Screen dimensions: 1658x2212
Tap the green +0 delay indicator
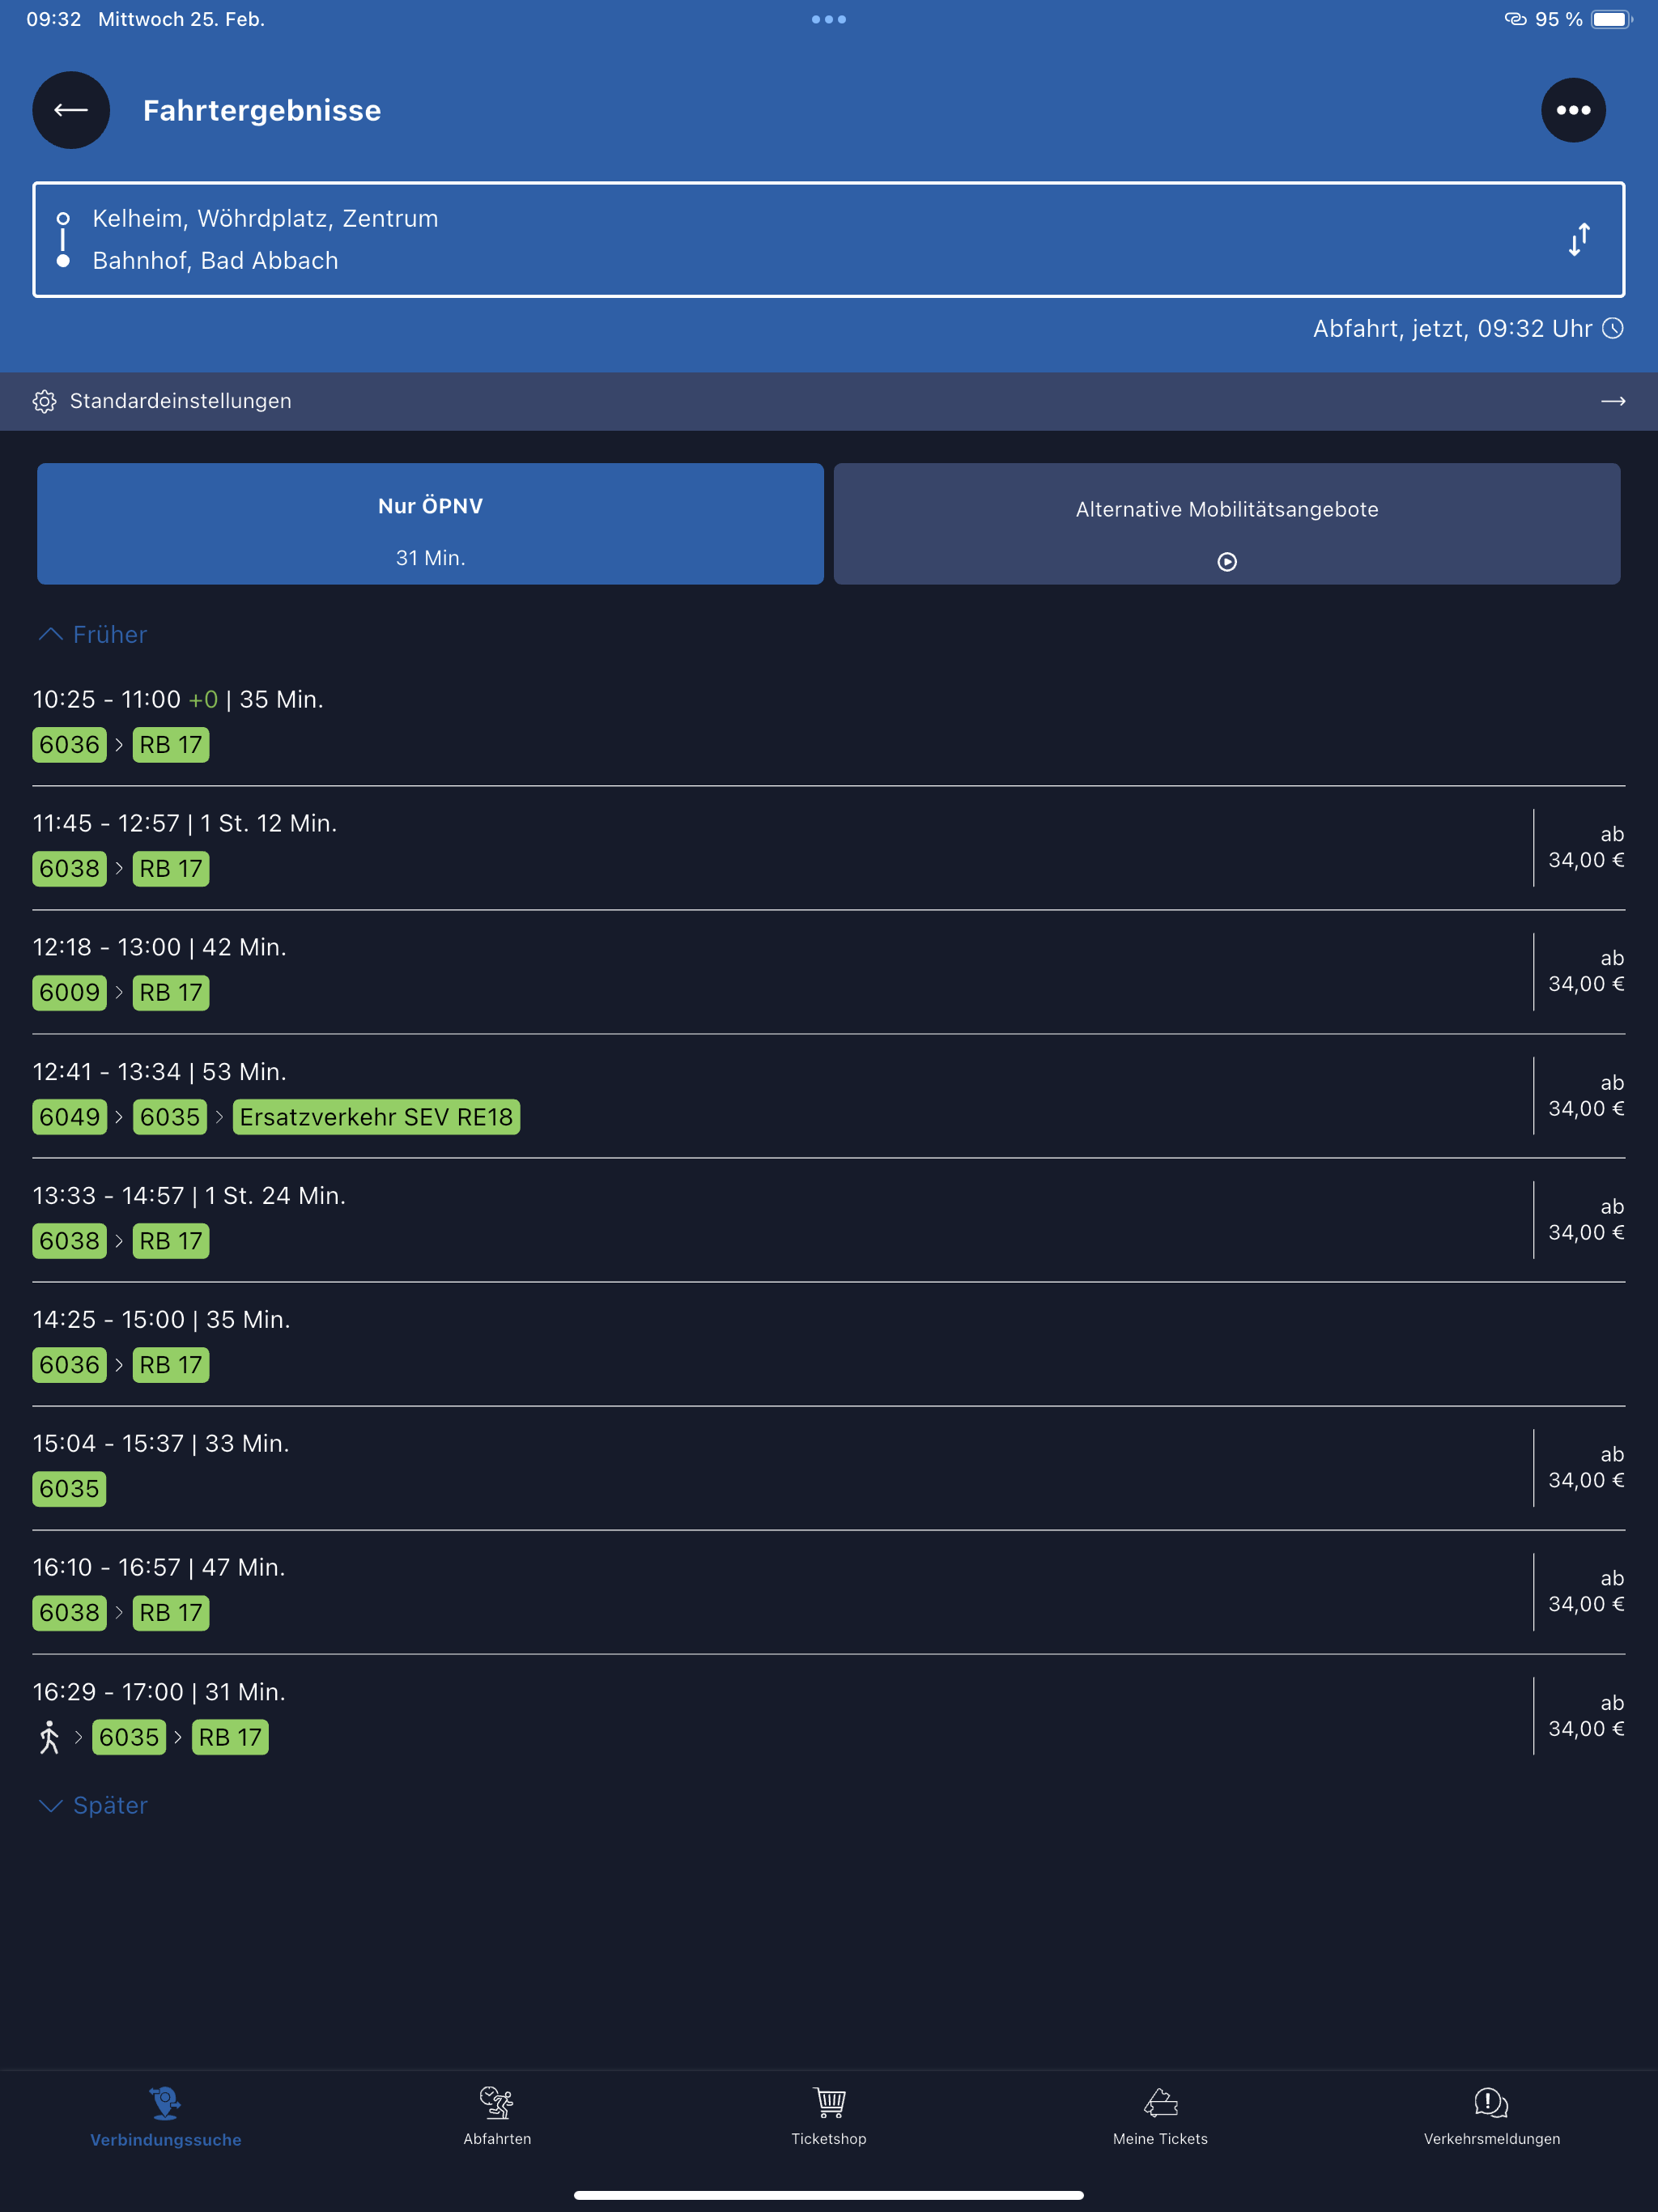tap(203, 699)
